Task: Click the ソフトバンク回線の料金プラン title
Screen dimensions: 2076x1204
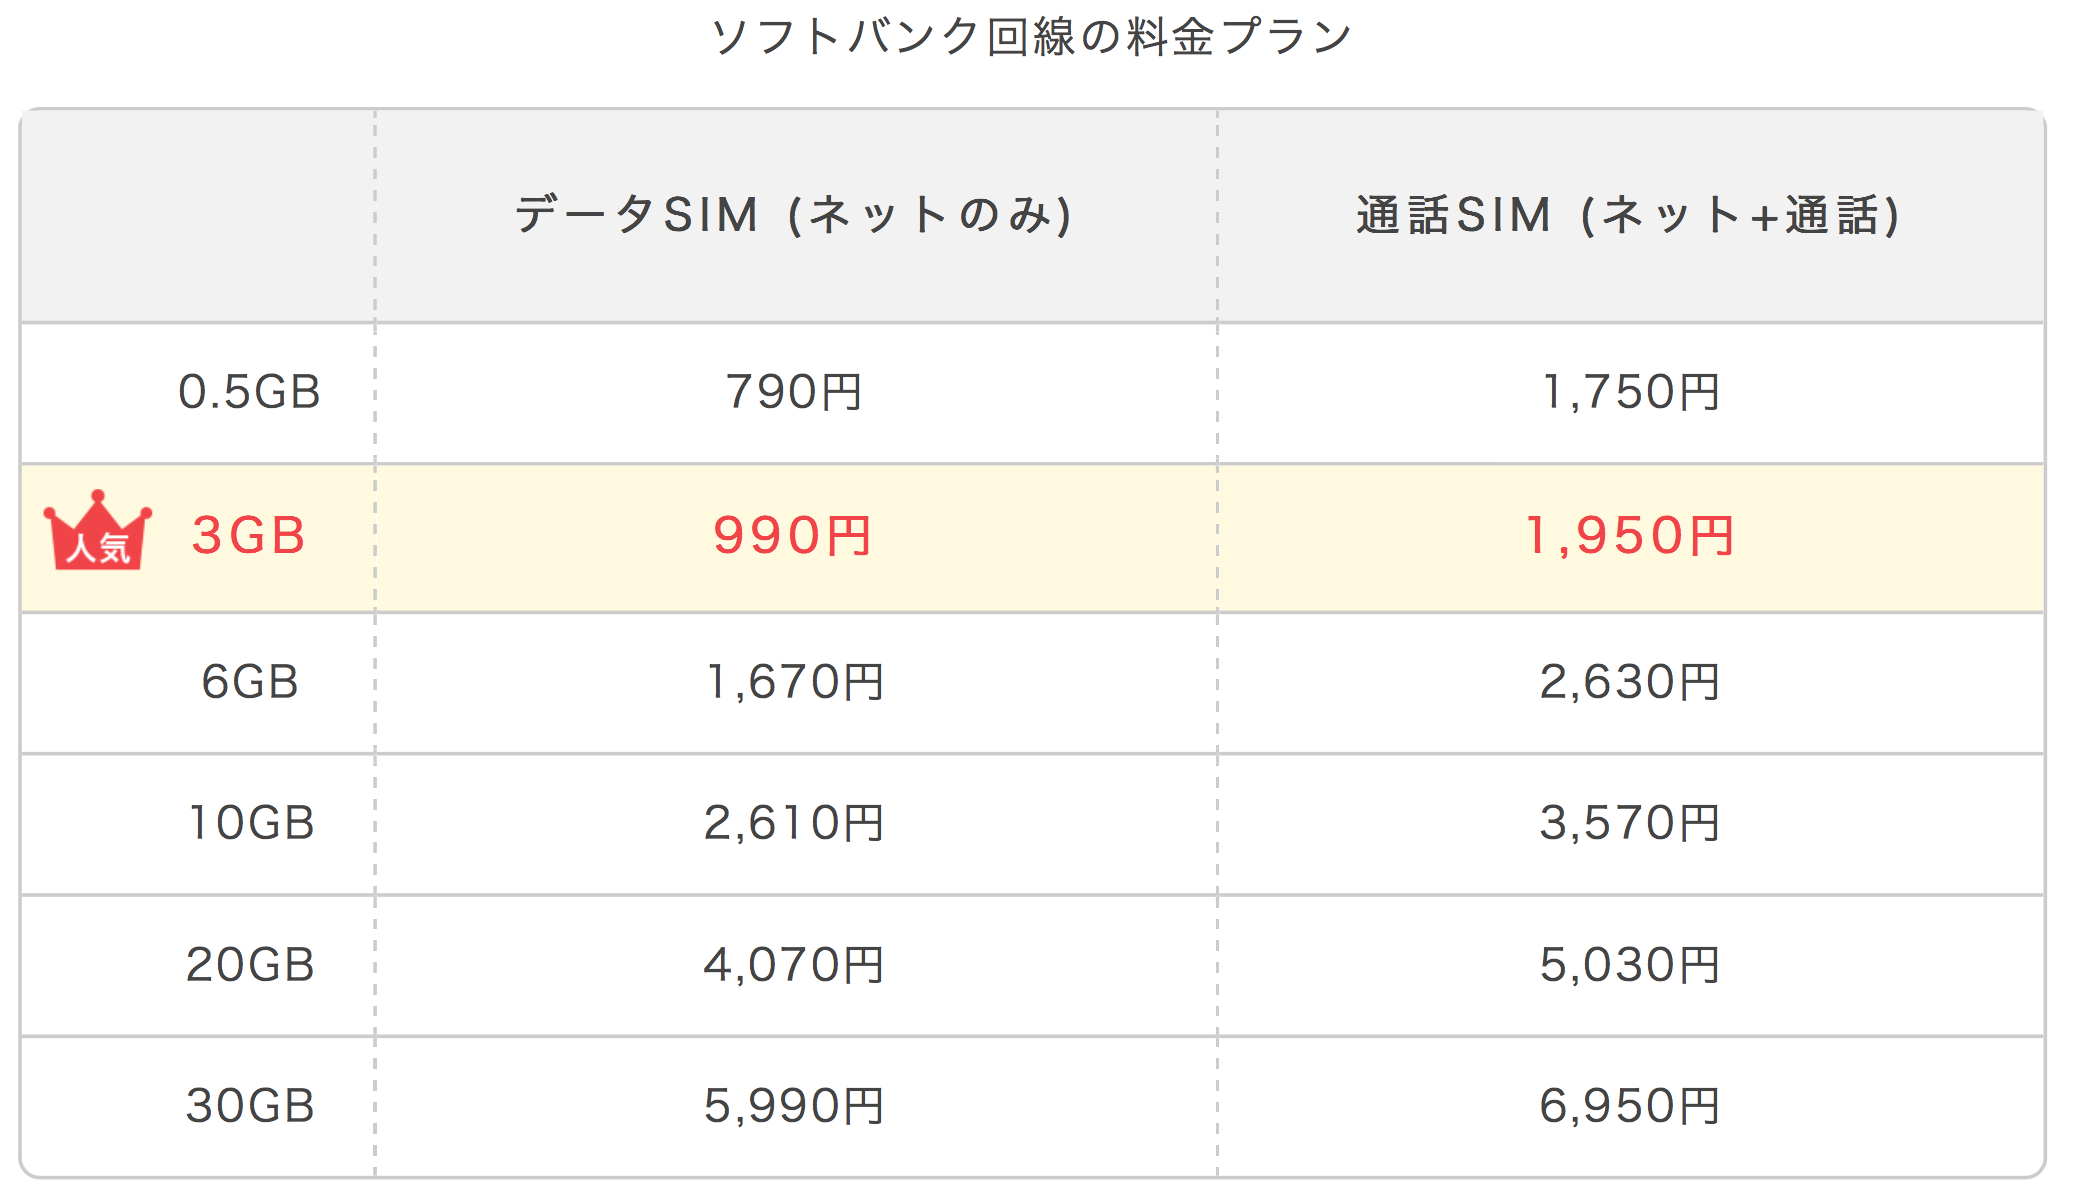Action: coord(1031,37)
